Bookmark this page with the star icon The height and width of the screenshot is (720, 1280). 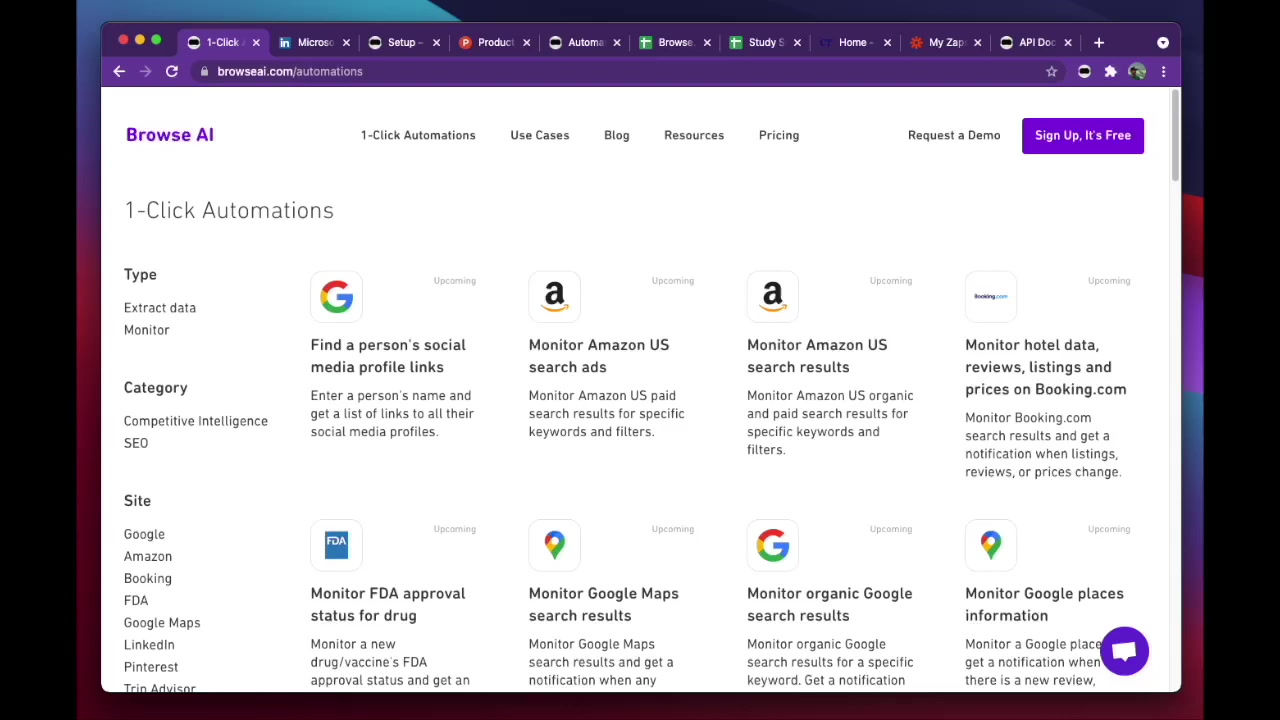[1051, 72]
